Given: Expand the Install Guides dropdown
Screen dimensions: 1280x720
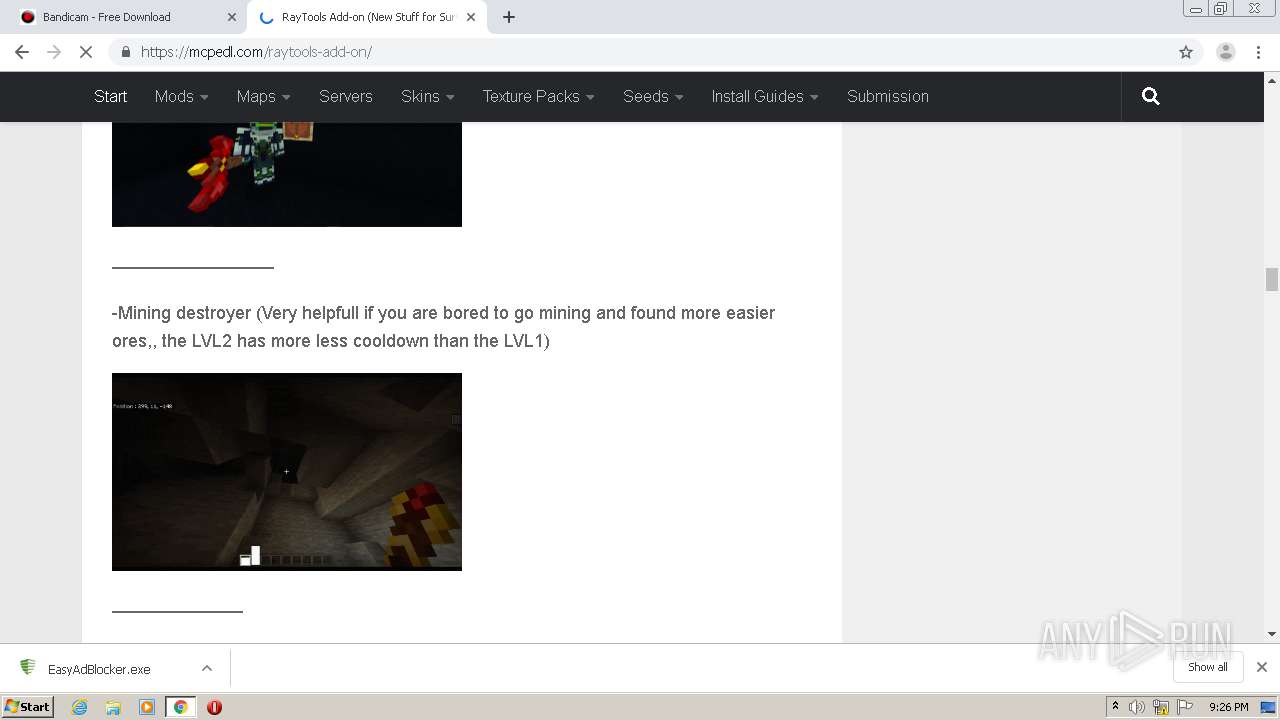Looking at the screenshot, I should tap(765, 96).
